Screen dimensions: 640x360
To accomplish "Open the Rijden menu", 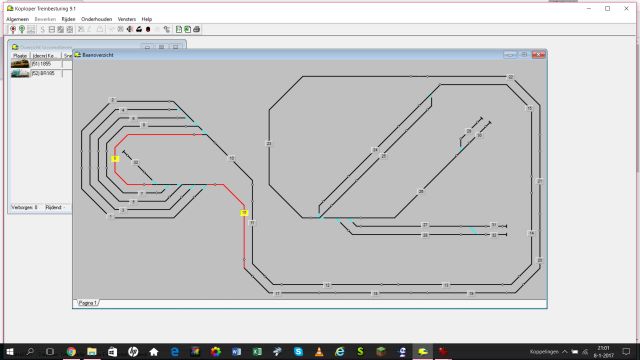I will (68, 19).
